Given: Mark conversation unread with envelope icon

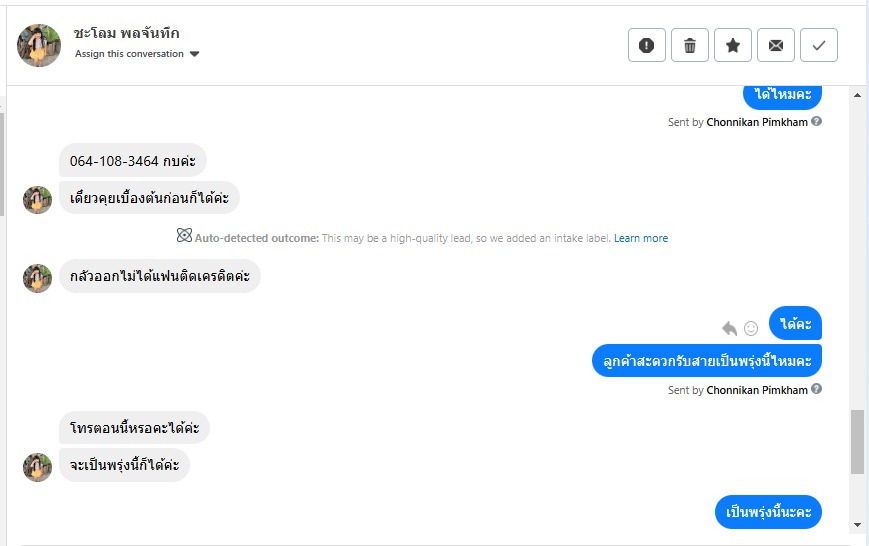Looking at the screenshot, I should coord(776,45).
